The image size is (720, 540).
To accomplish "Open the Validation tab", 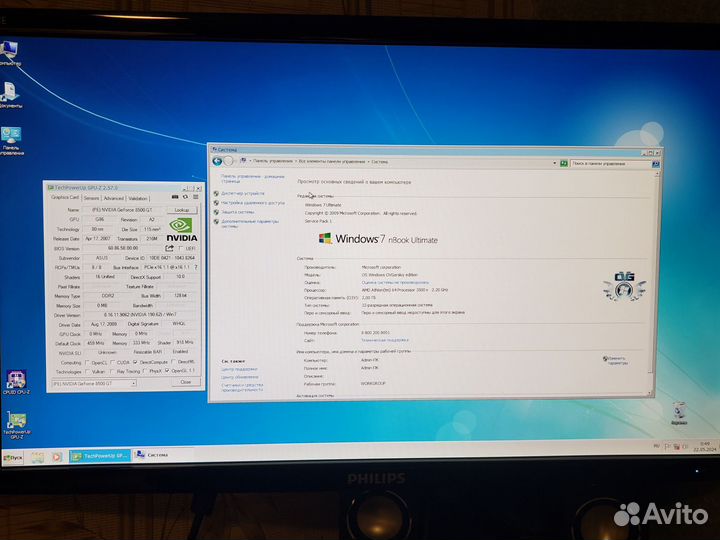I will click(x=139, y=198).
